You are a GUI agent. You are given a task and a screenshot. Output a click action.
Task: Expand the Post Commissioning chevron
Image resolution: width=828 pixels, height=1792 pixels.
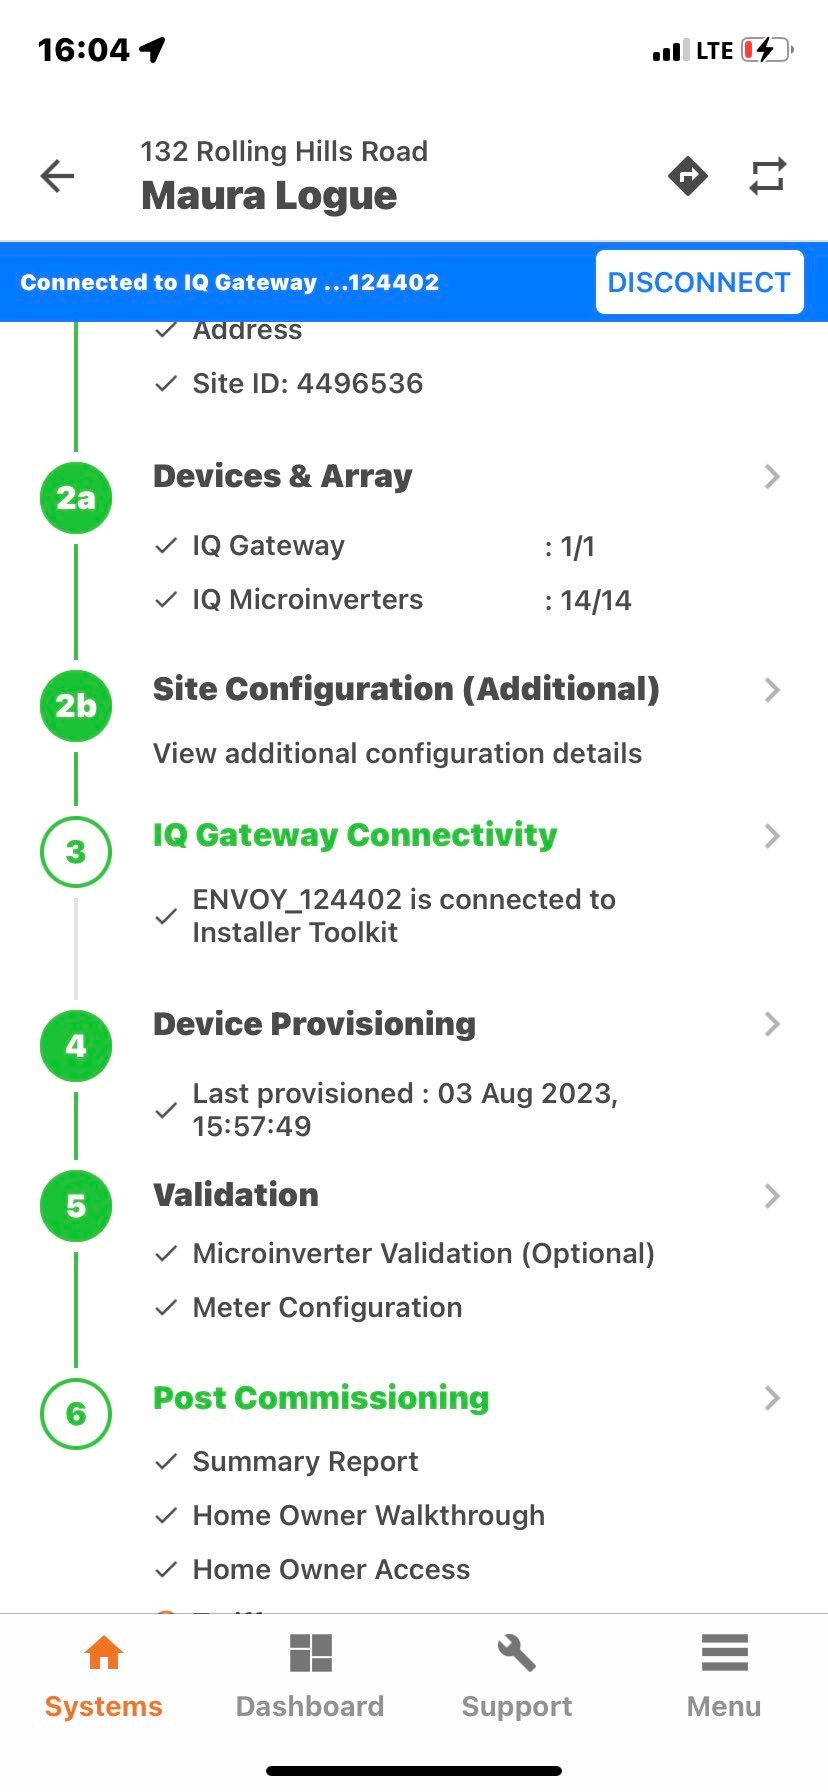(771, 1398)
